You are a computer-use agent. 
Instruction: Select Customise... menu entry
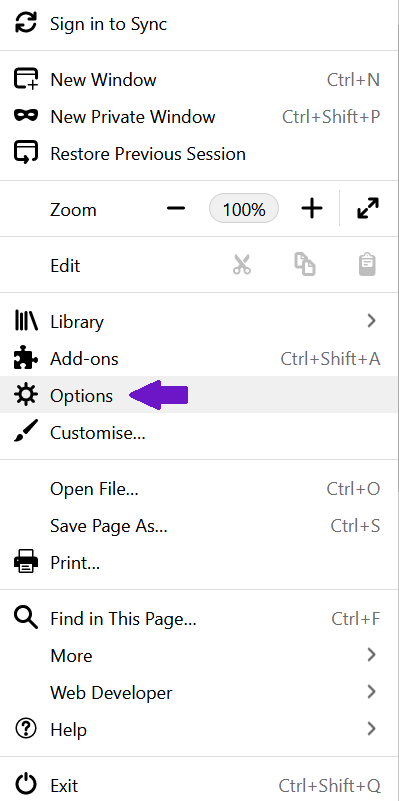(x=199, y=433)
